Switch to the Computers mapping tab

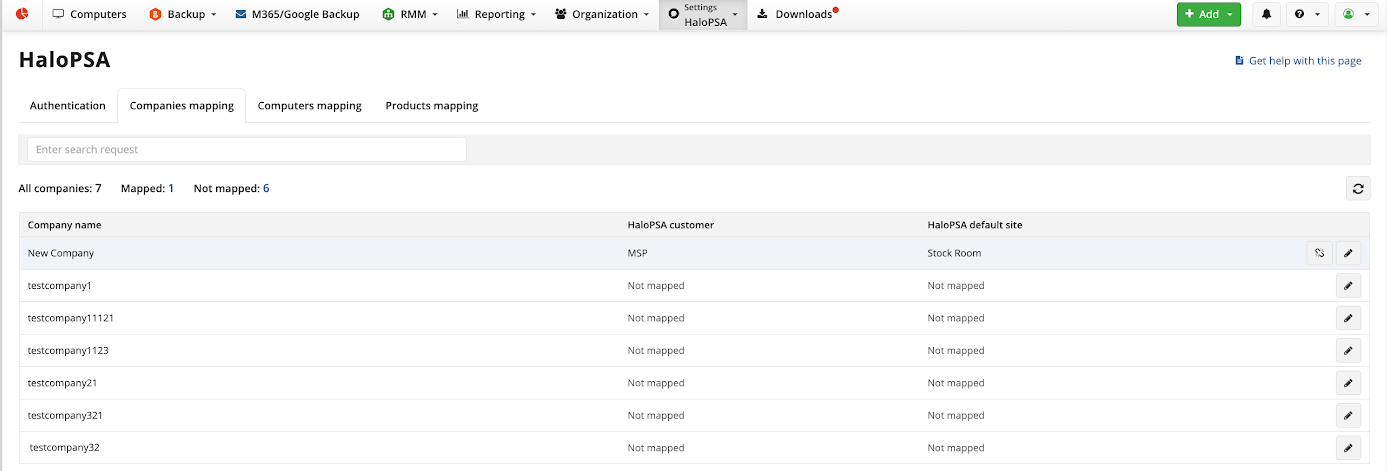pos(310,106)
